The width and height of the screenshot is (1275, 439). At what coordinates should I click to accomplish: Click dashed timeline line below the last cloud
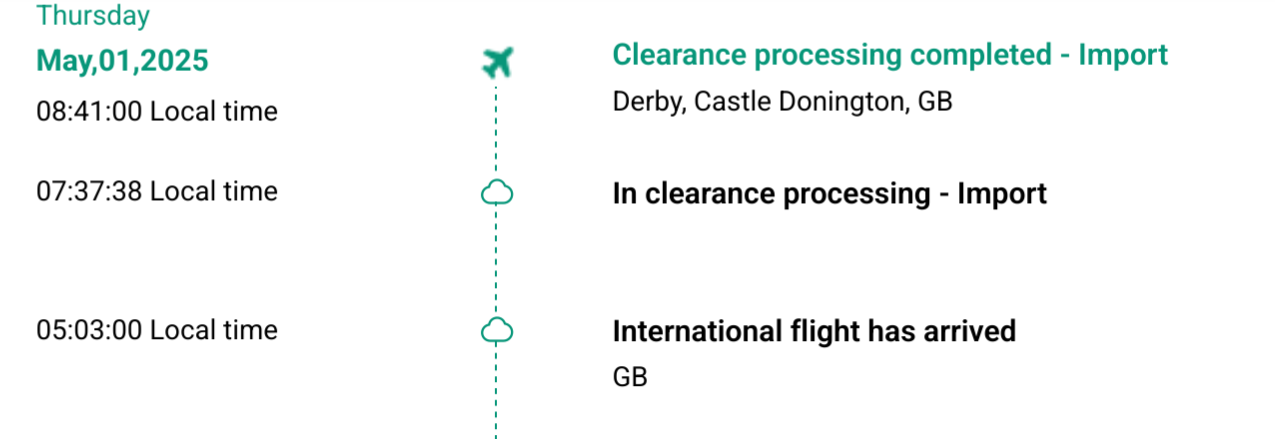tap(497, 392)
